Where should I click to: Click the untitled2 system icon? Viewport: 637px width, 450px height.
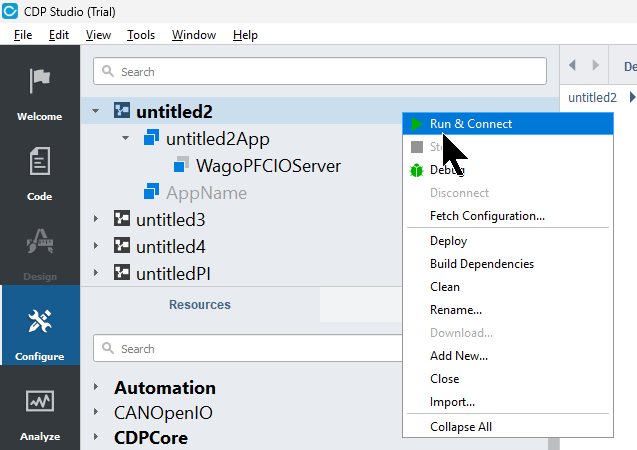(122, 110)
